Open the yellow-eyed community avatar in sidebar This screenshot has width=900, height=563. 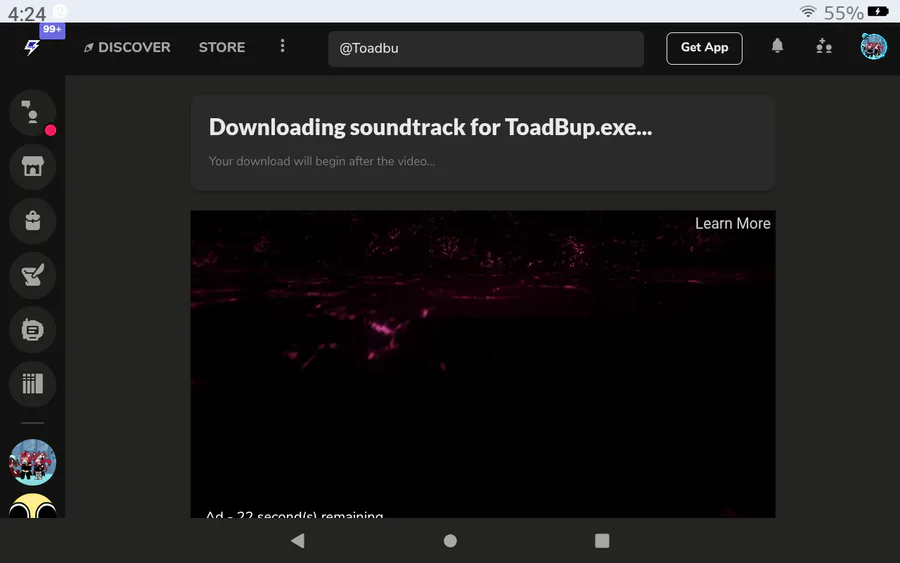point(32,507)
